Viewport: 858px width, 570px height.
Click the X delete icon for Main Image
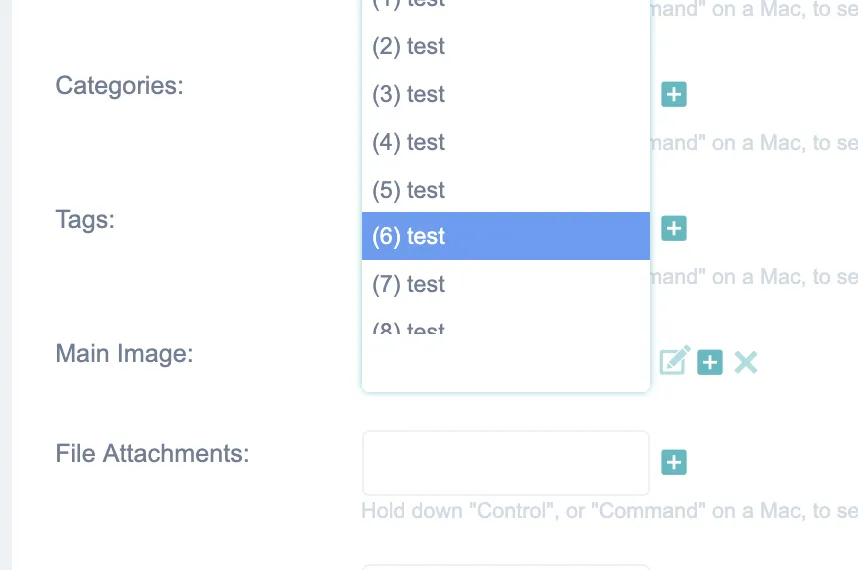pos(746,362)
